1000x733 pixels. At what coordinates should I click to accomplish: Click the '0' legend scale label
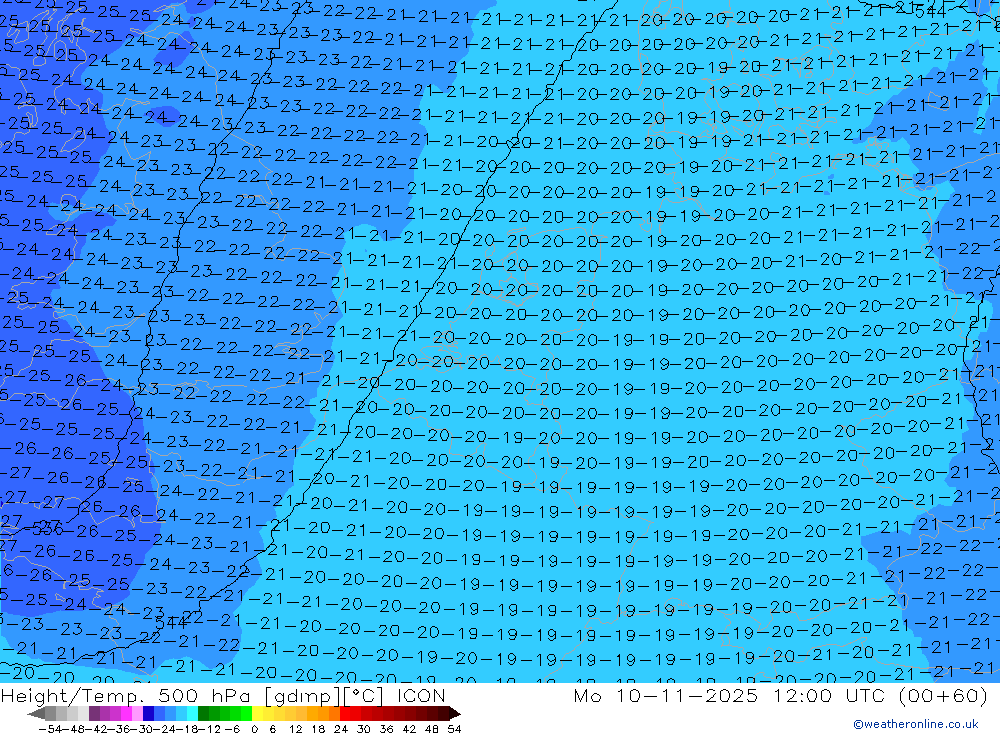coord(254,729)
